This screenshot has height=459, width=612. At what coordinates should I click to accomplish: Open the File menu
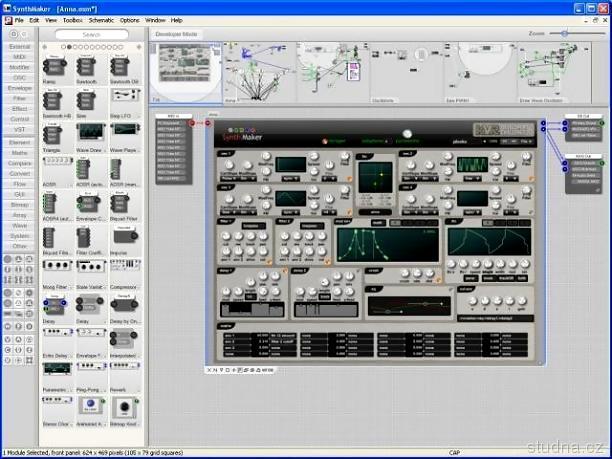coord(19,20)
